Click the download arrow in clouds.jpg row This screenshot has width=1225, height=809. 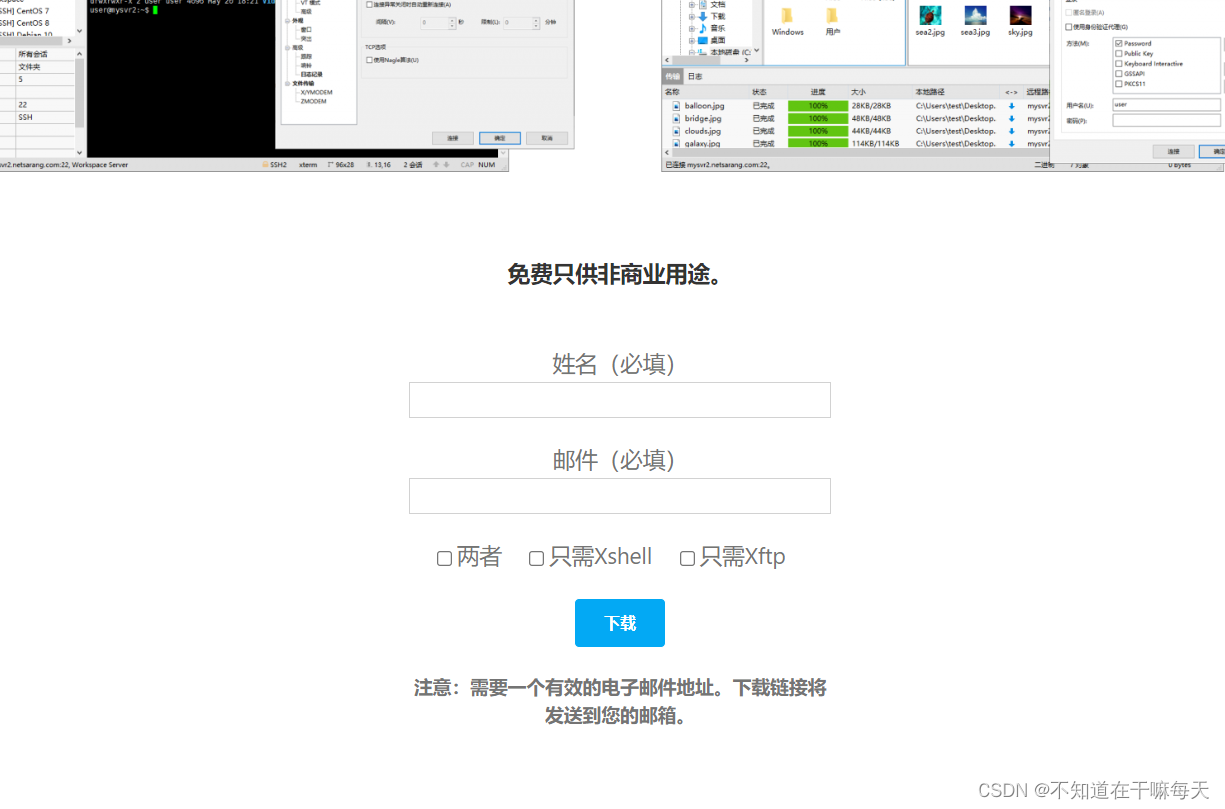click(1011, 131)
